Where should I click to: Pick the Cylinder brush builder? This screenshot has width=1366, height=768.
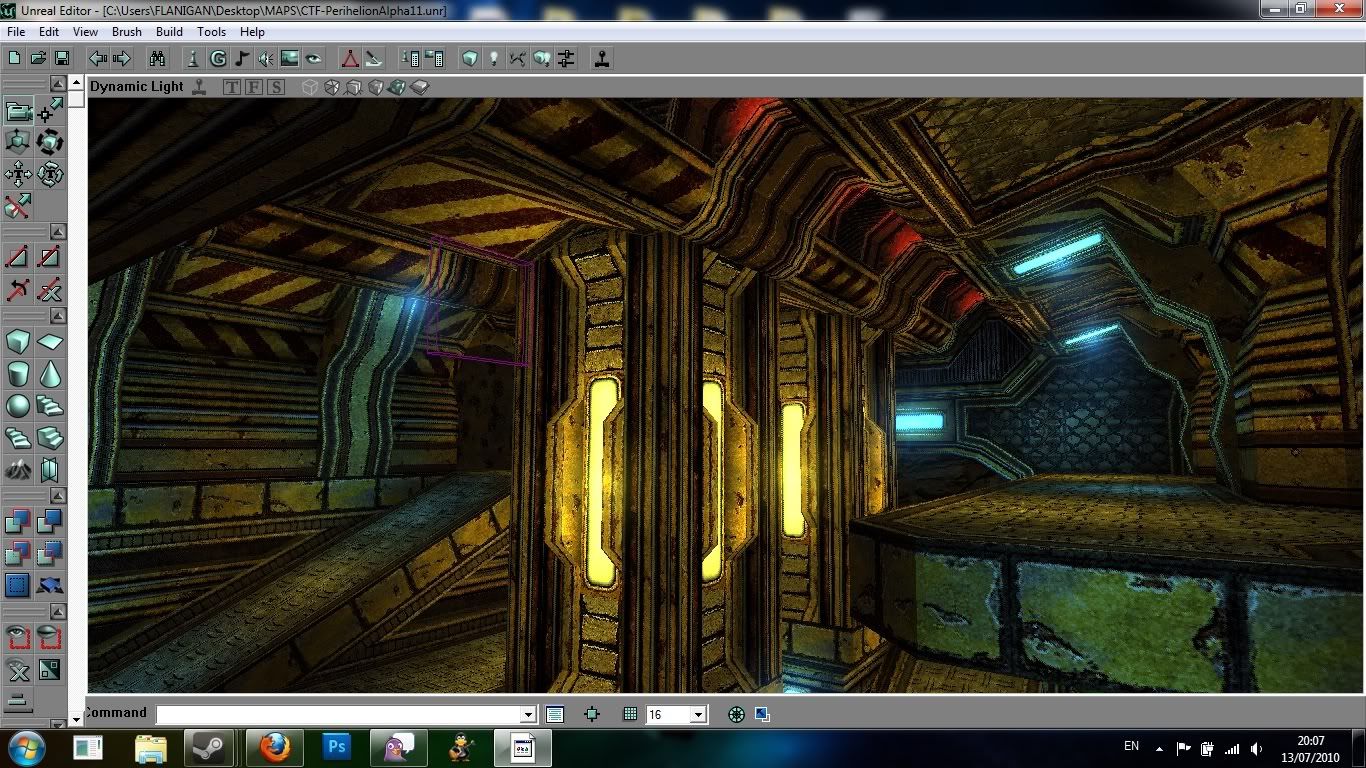[18, 374]
